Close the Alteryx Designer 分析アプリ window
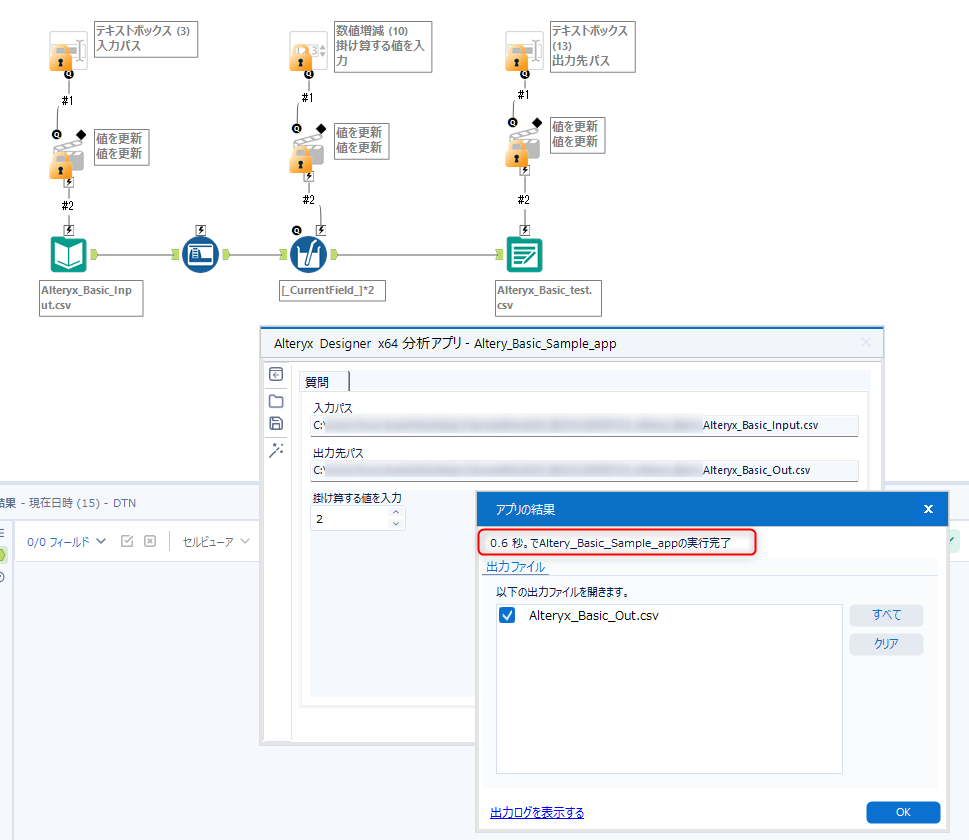 coord(866,342)
